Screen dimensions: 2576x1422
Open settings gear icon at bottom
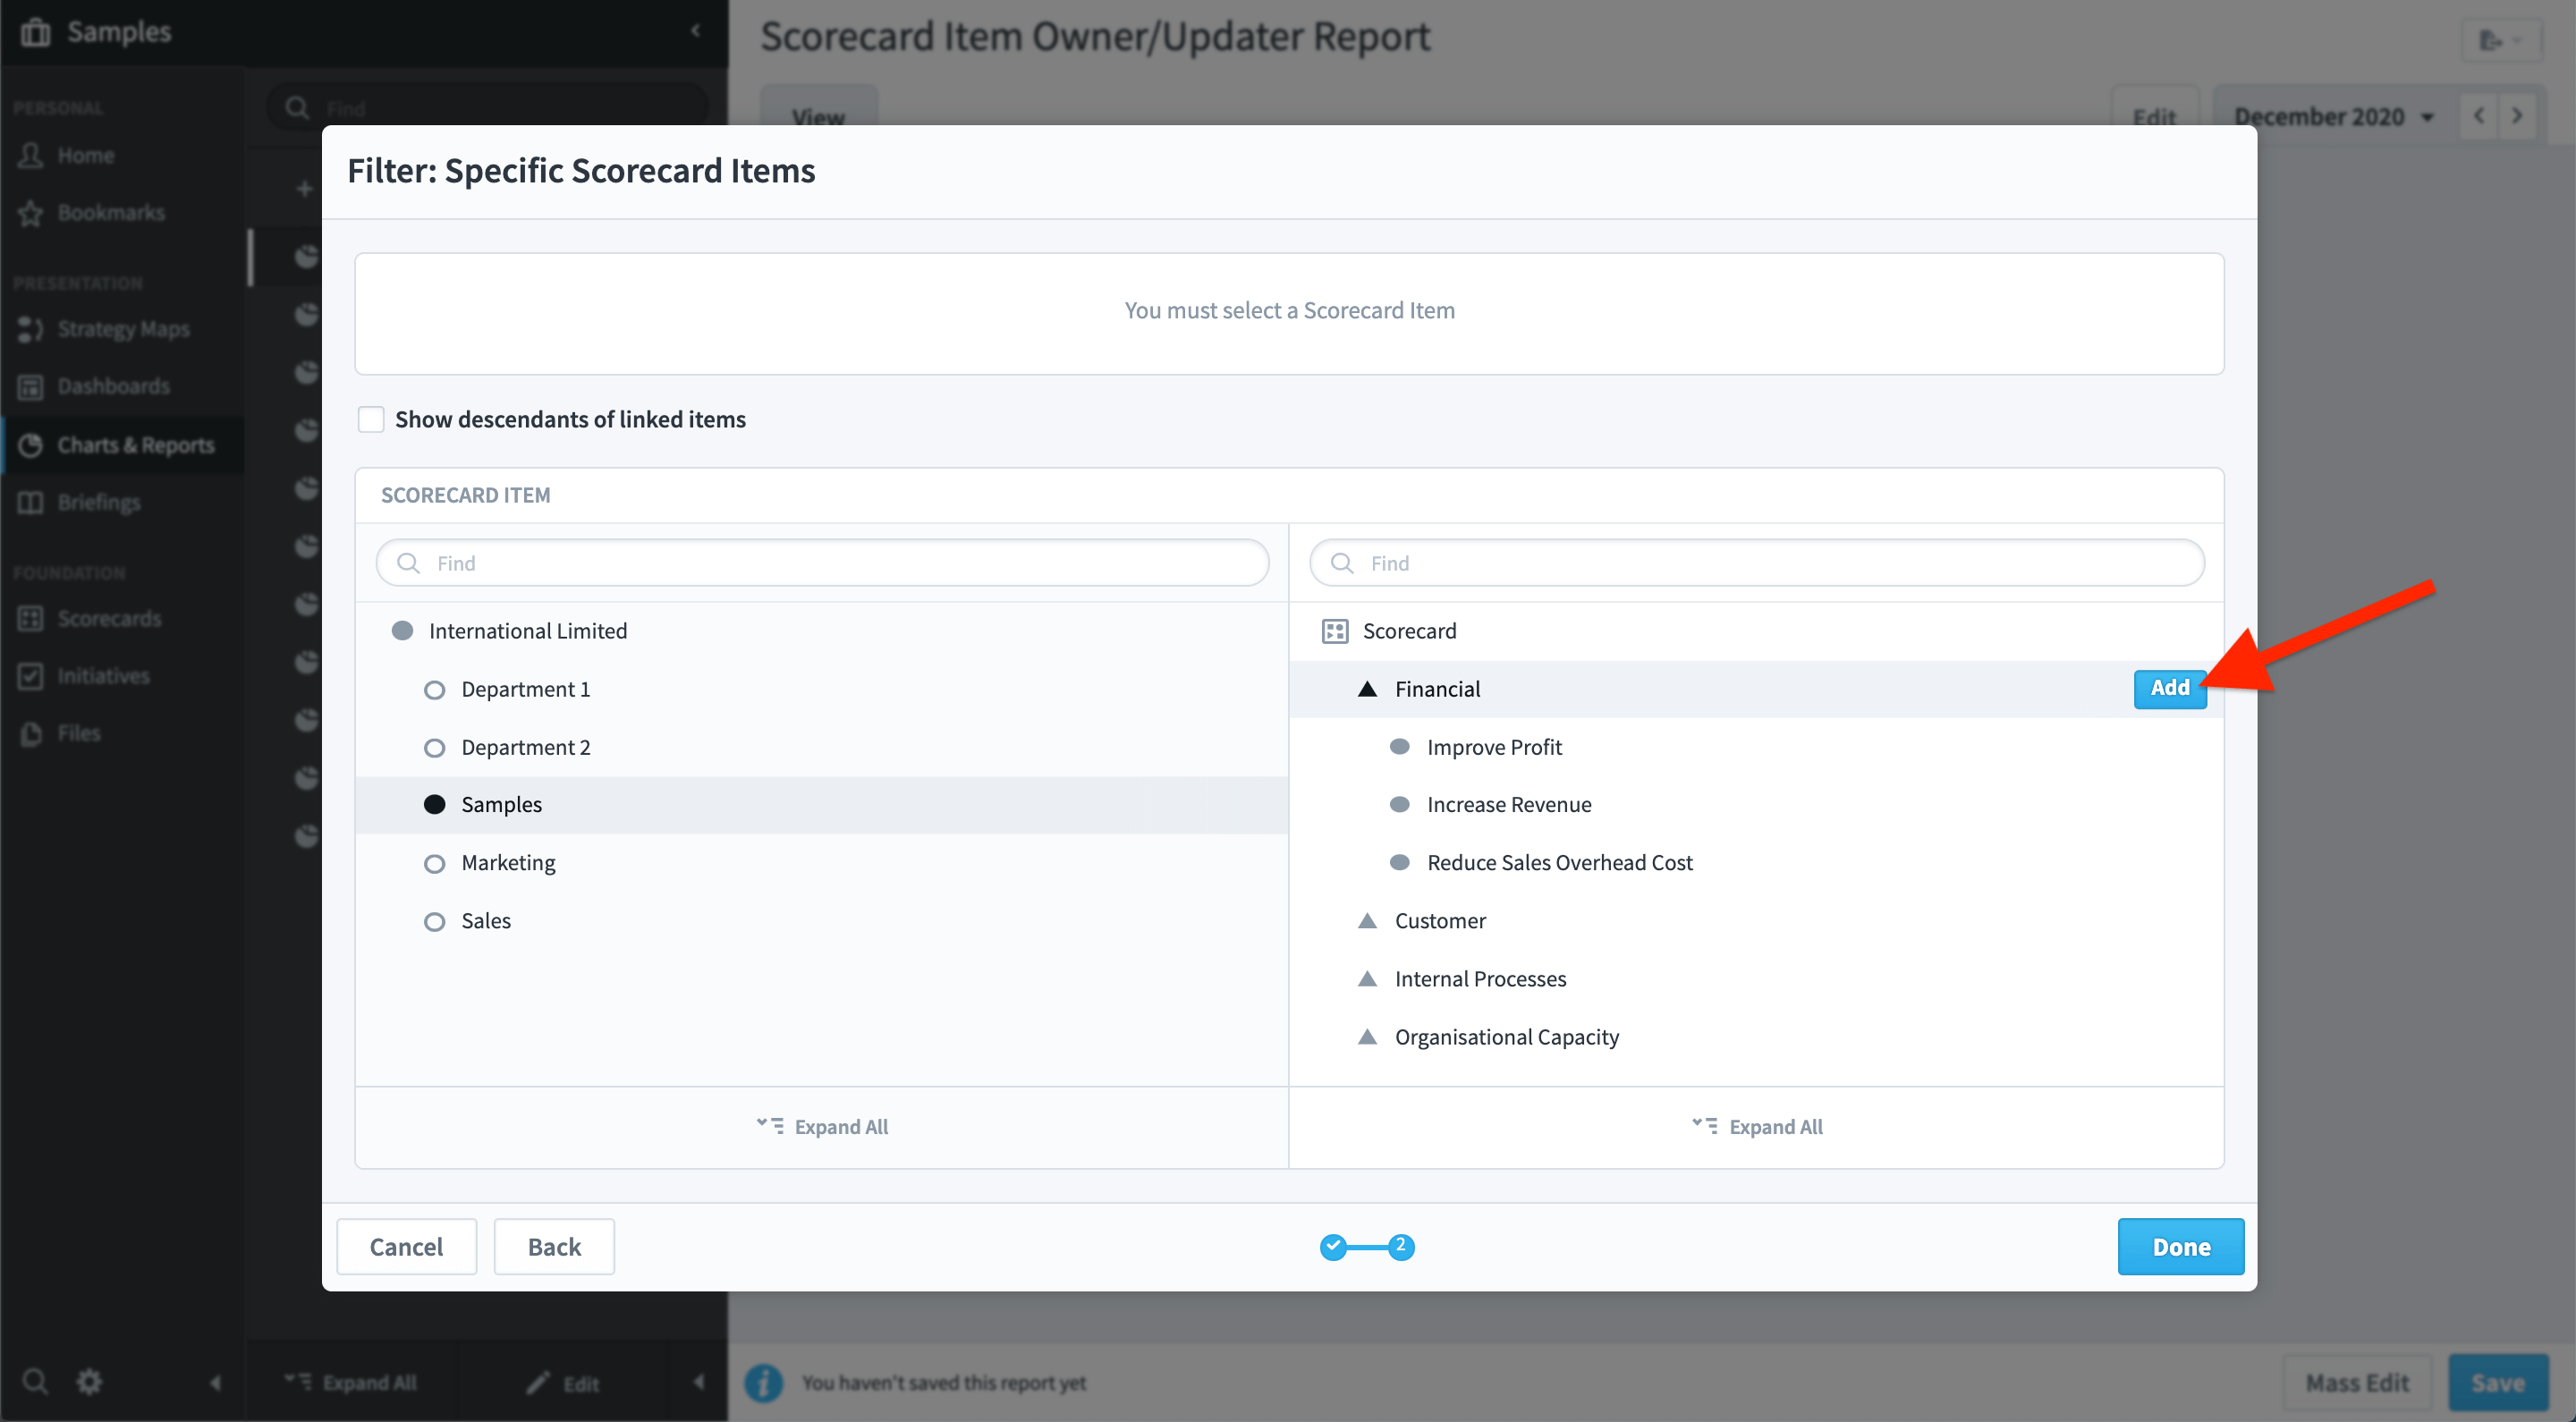(90, 1381)
